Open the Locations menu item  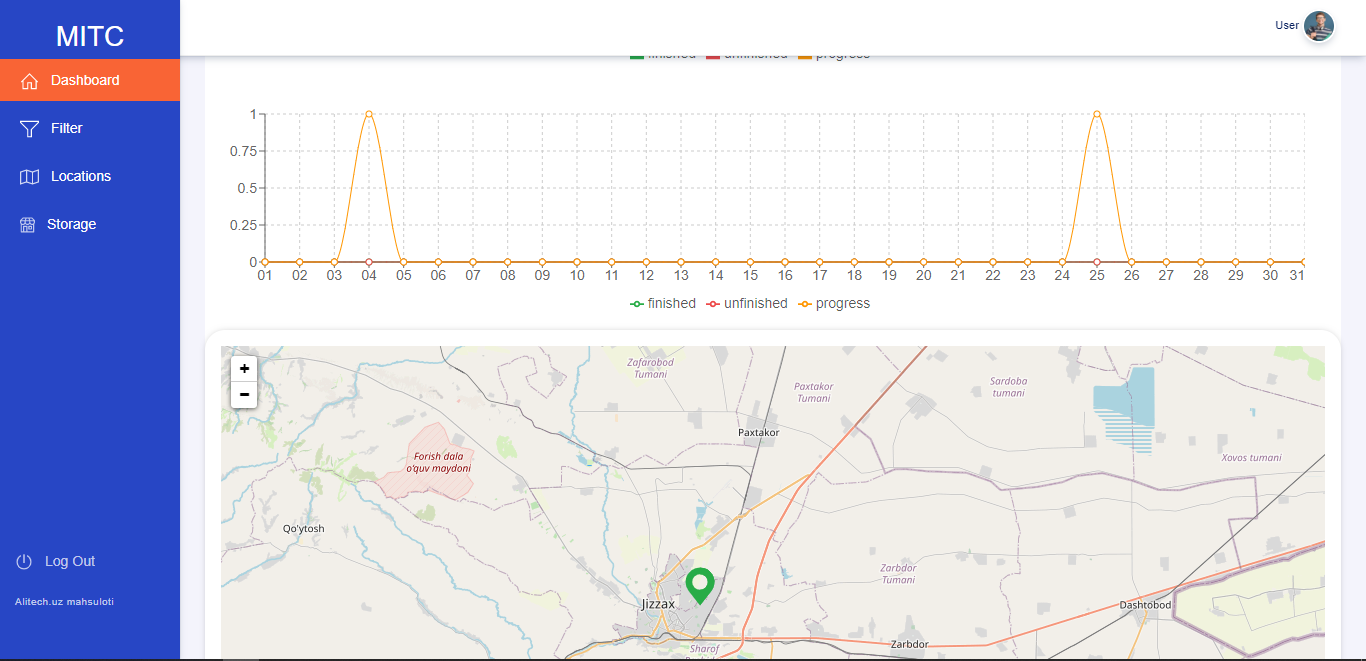coord(81,176)
